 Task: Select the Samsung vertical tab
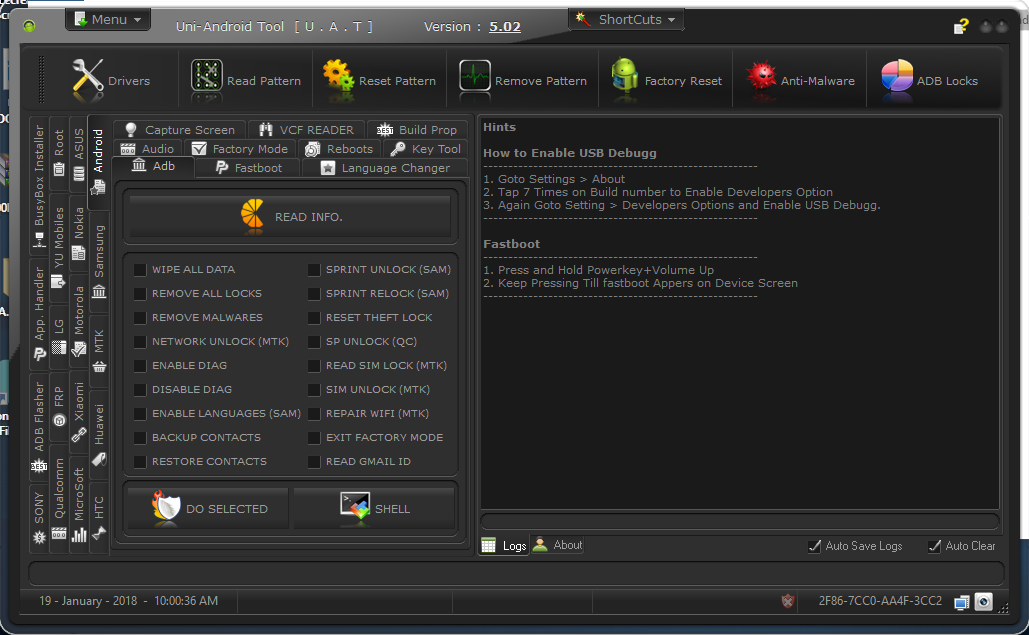coord(99,260)
